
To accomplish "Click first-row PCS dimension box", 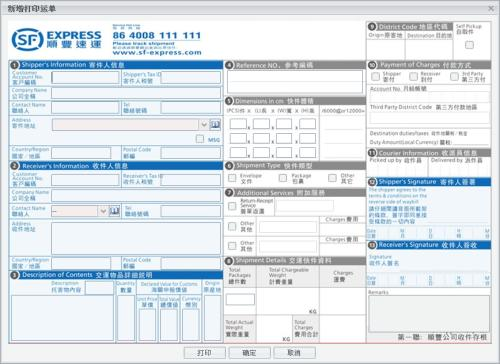I will point(238,124).
